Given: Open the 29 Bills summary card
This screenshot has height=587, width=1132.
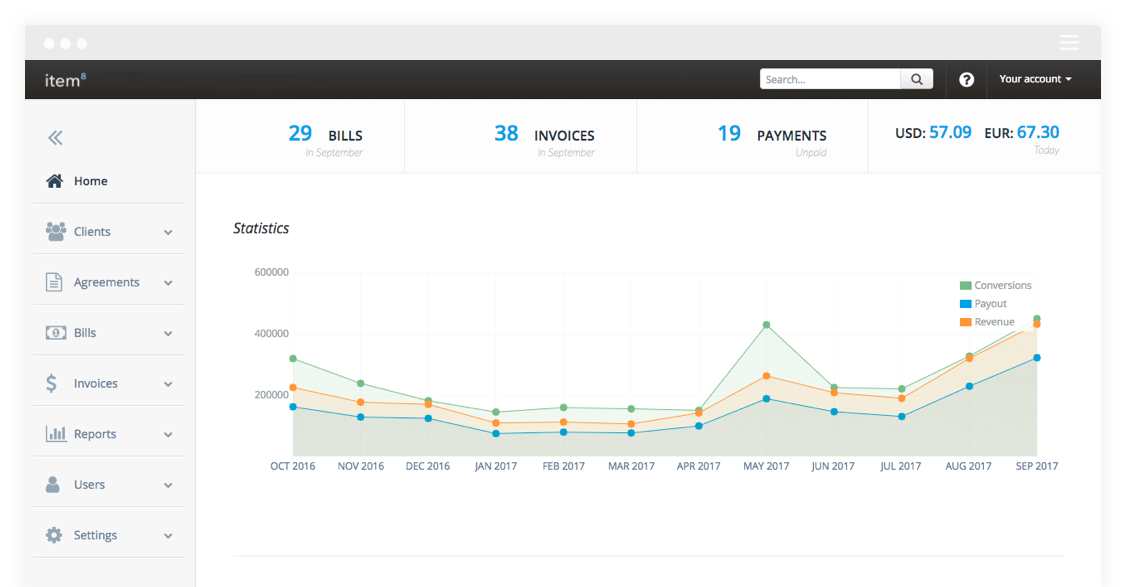Looking at the screenshot, I should [300, 136].
